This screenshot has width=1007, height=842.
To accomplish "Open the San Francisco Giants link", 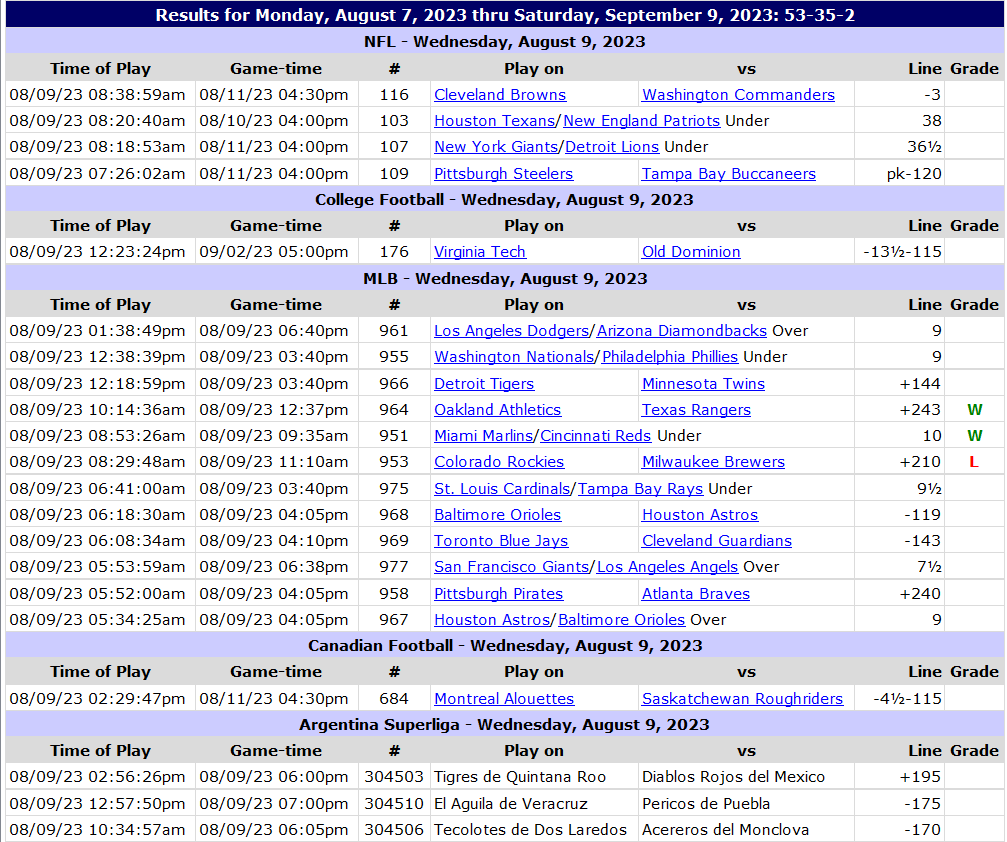I will tap(511, 567).
